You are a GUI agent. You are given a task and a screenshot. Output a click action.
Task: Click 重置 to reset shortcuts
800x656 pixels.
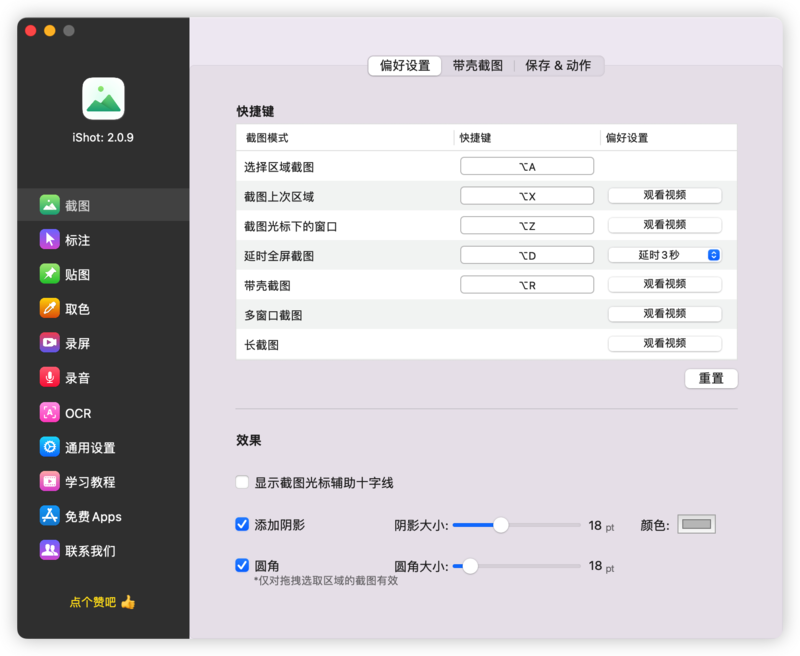click(711, 378)
